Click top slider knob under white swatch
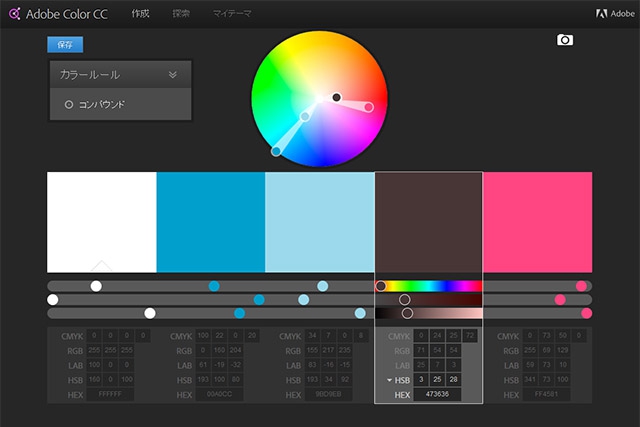The image size is (640, 427). point(96,286)
